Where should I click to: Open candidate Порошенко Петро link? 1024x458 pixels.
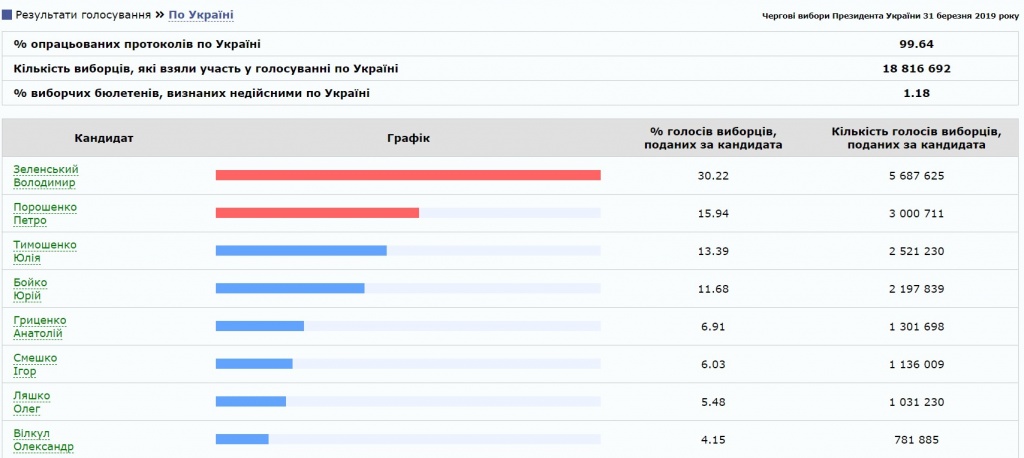coord(45,214)
